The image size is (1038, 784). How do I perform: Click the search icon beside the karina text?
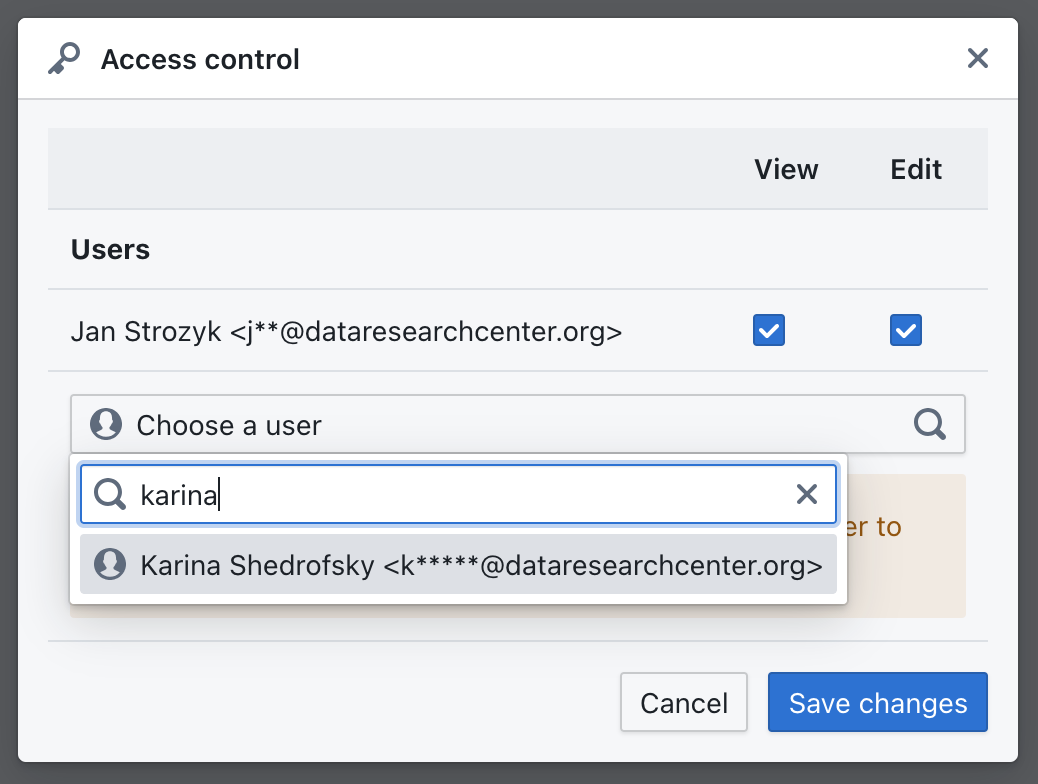(x=110, y=494)
